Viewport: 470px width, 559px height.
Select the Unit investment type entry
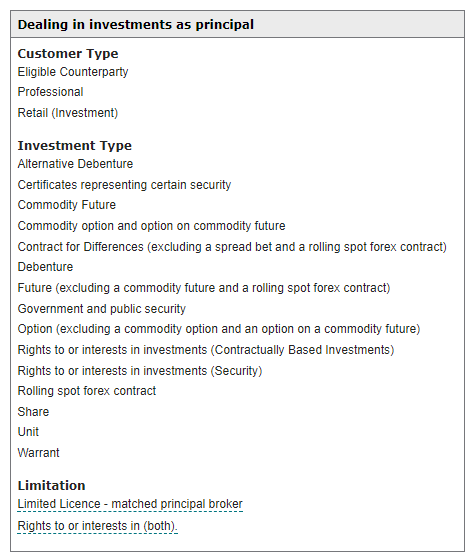(28, 432)
